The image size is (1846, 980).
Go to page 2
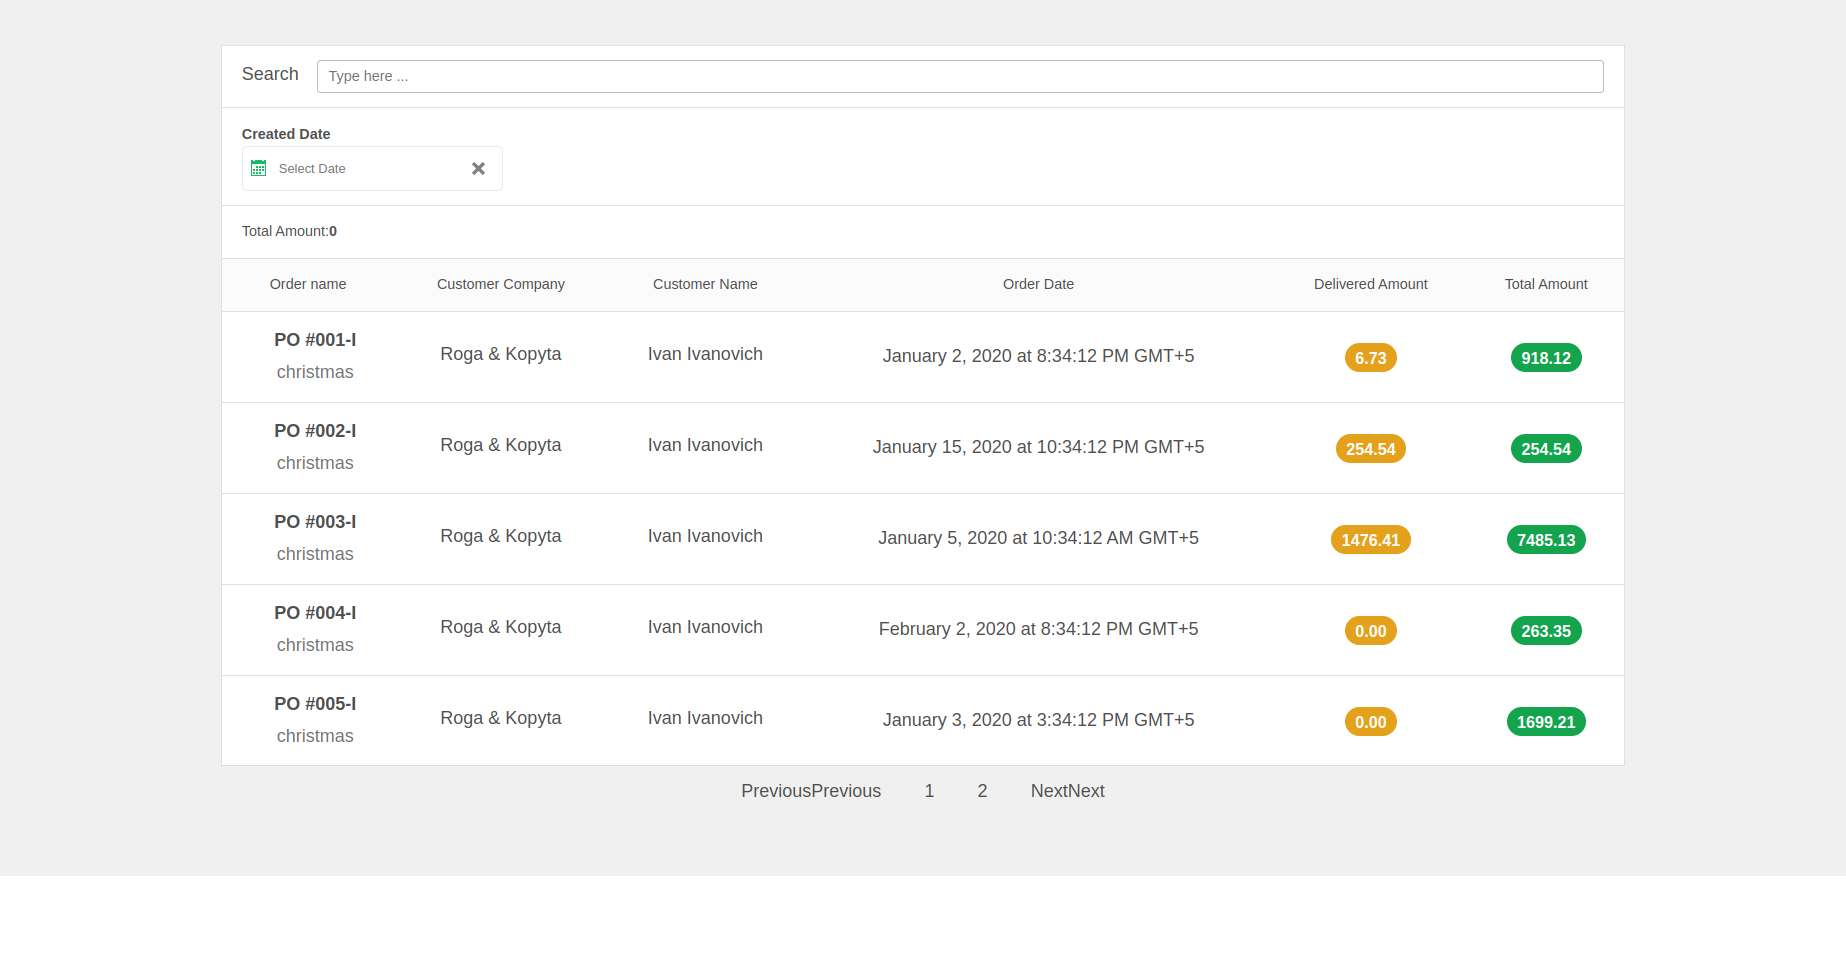click(982, 791)
